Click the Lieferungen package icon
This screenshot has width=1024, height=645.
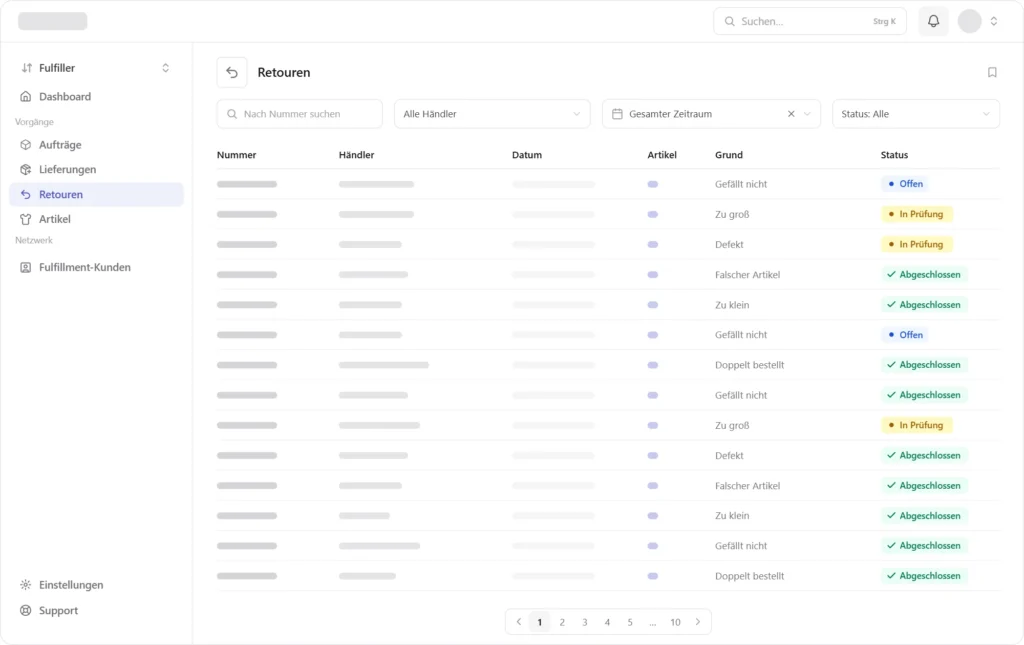(25, 170)
